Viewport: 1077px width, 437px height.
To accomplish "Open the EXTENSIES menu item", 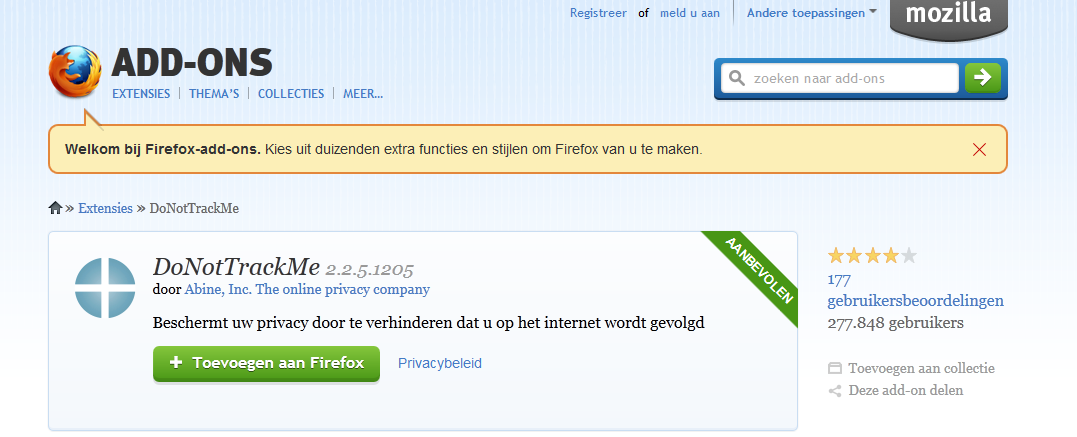I will (141, 94).
